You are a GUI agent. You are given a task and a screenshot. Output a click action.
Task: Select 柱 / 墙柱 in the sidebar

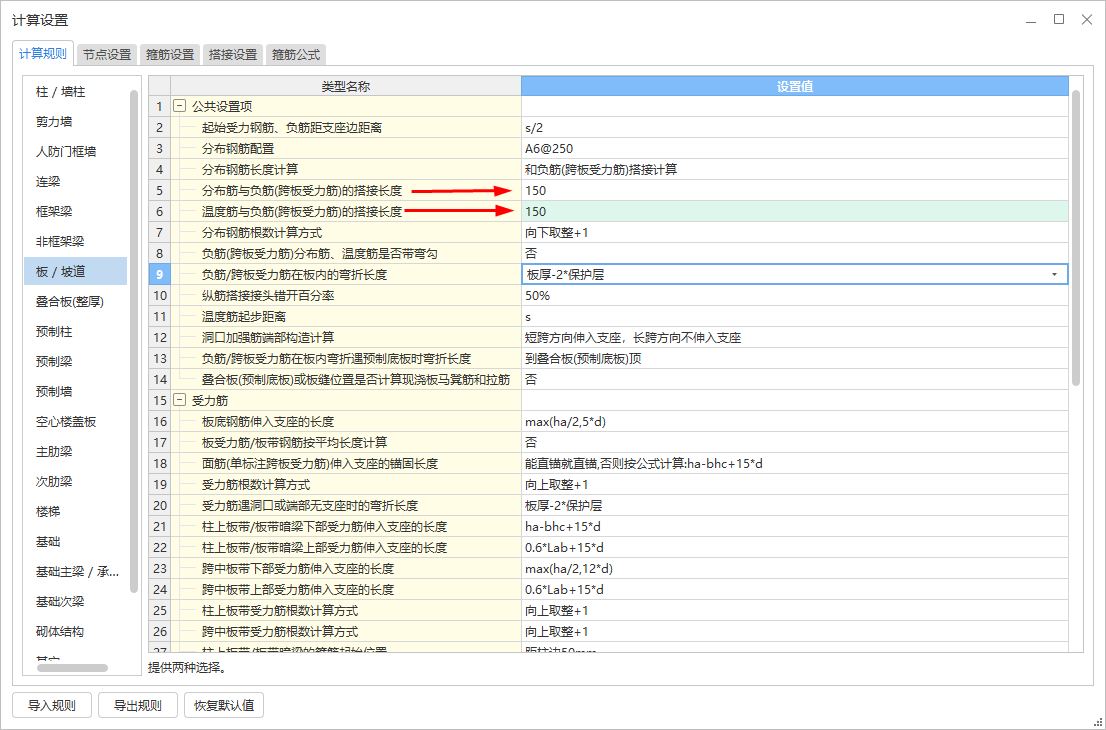[x=61, y=92]
